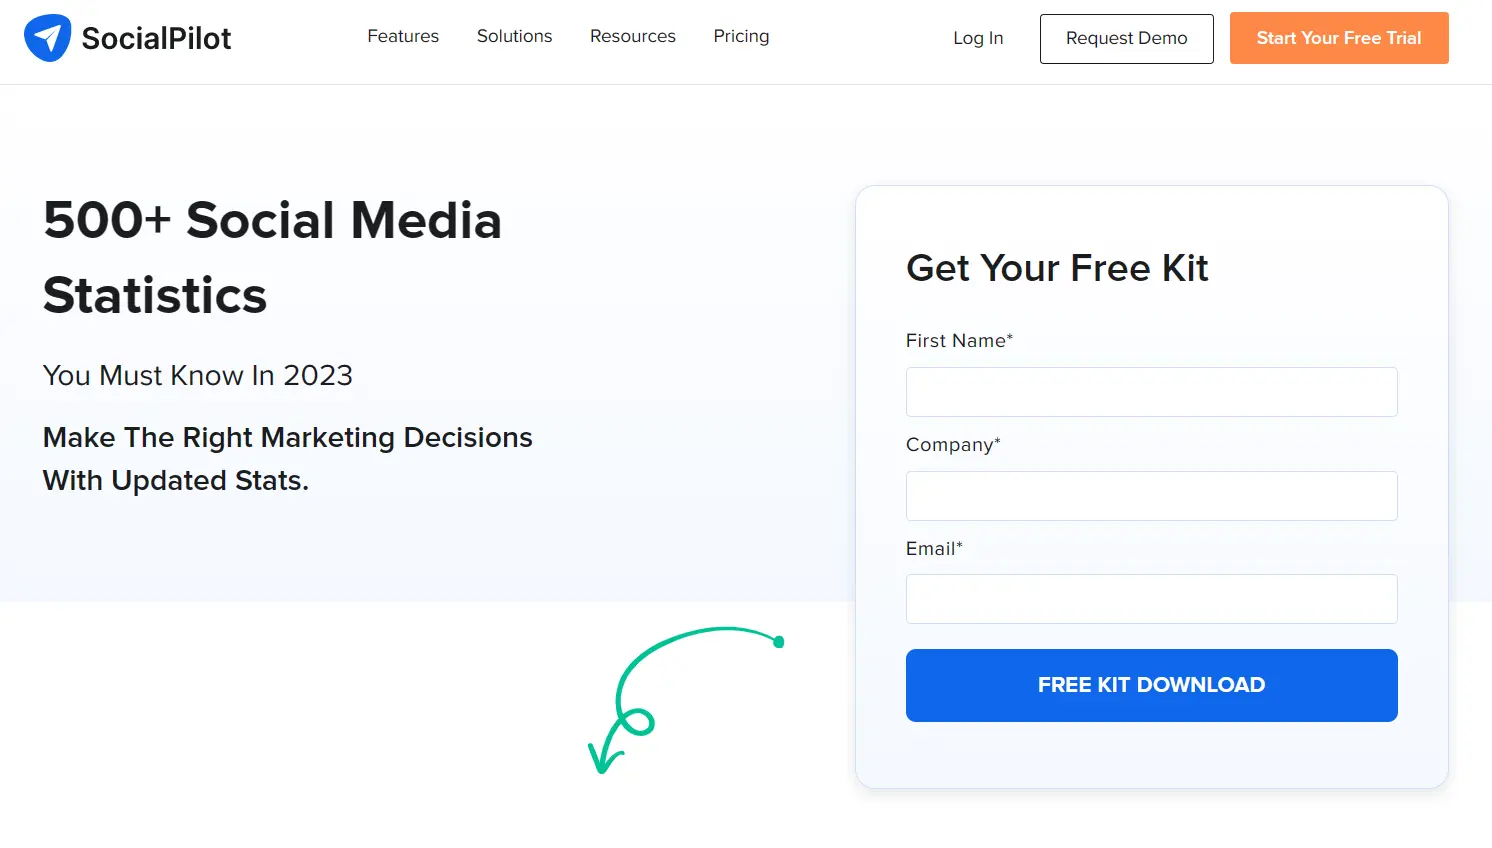Click the First Name required field label
The image size is (1492, 848).
(958, 340)
